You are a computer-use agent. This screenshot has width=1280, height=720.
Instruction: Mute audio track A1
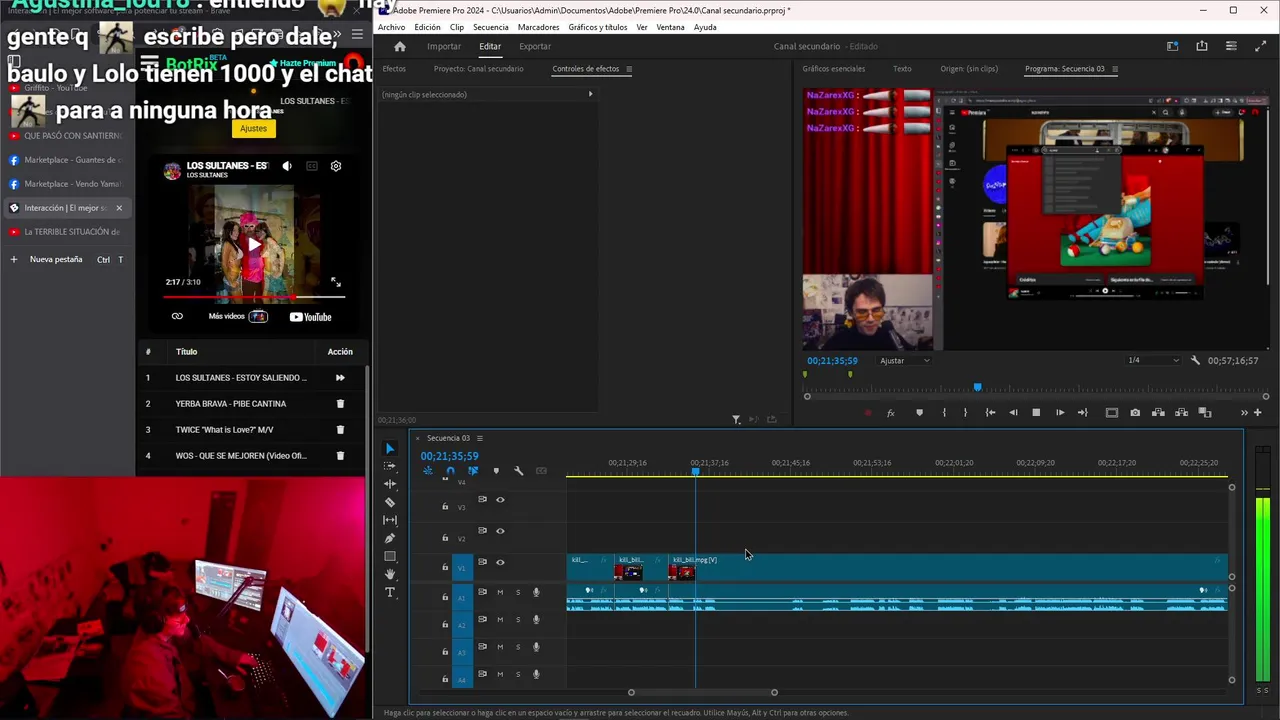click(500, 592)
